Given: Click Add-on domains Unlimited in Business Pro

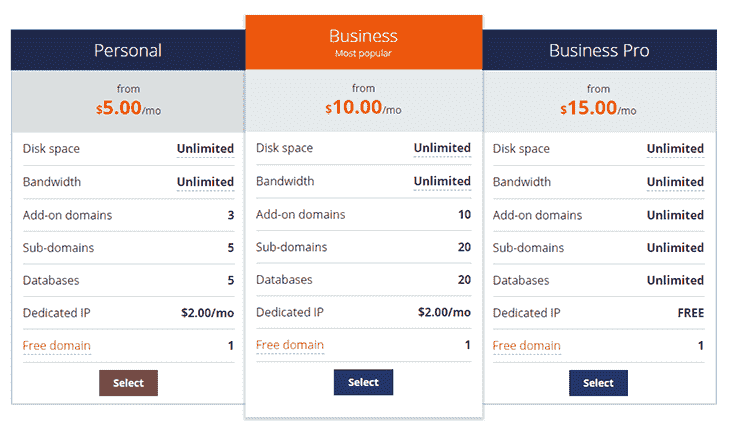Looking at the screenshot, I should click(675, 215).
